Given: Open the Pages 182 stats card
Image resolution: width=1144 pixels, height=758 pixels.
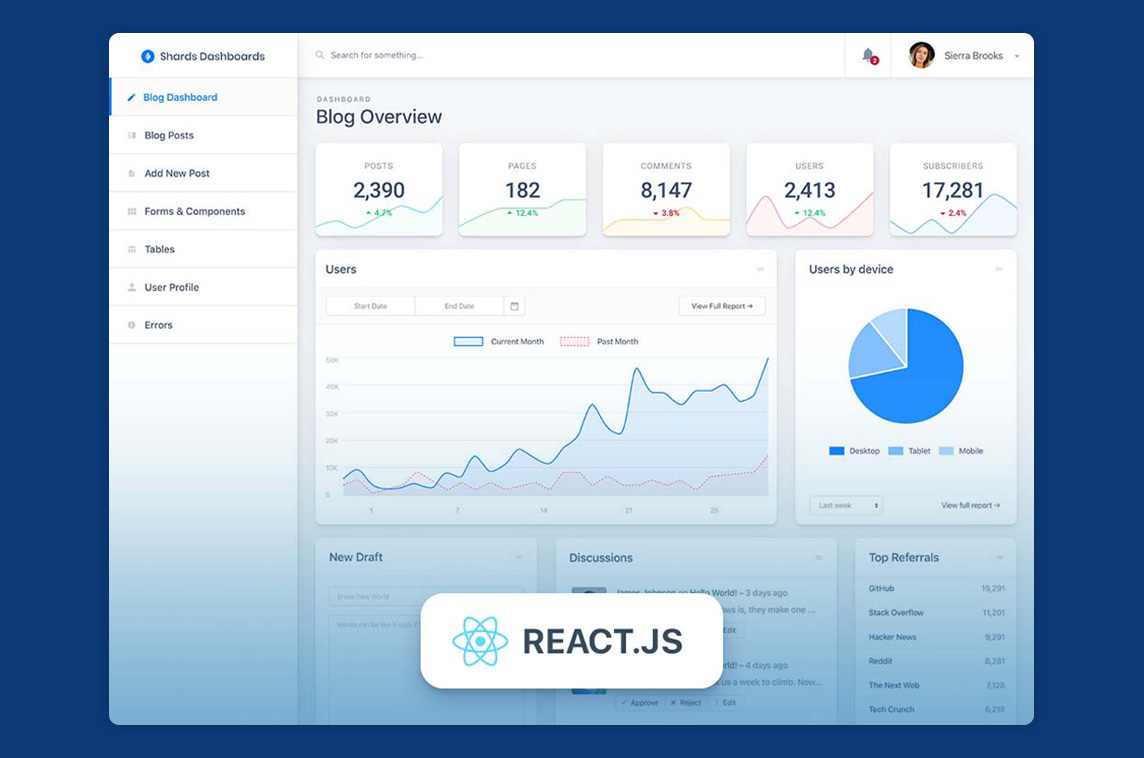Looking at the screenshot, I should (522, 190).
